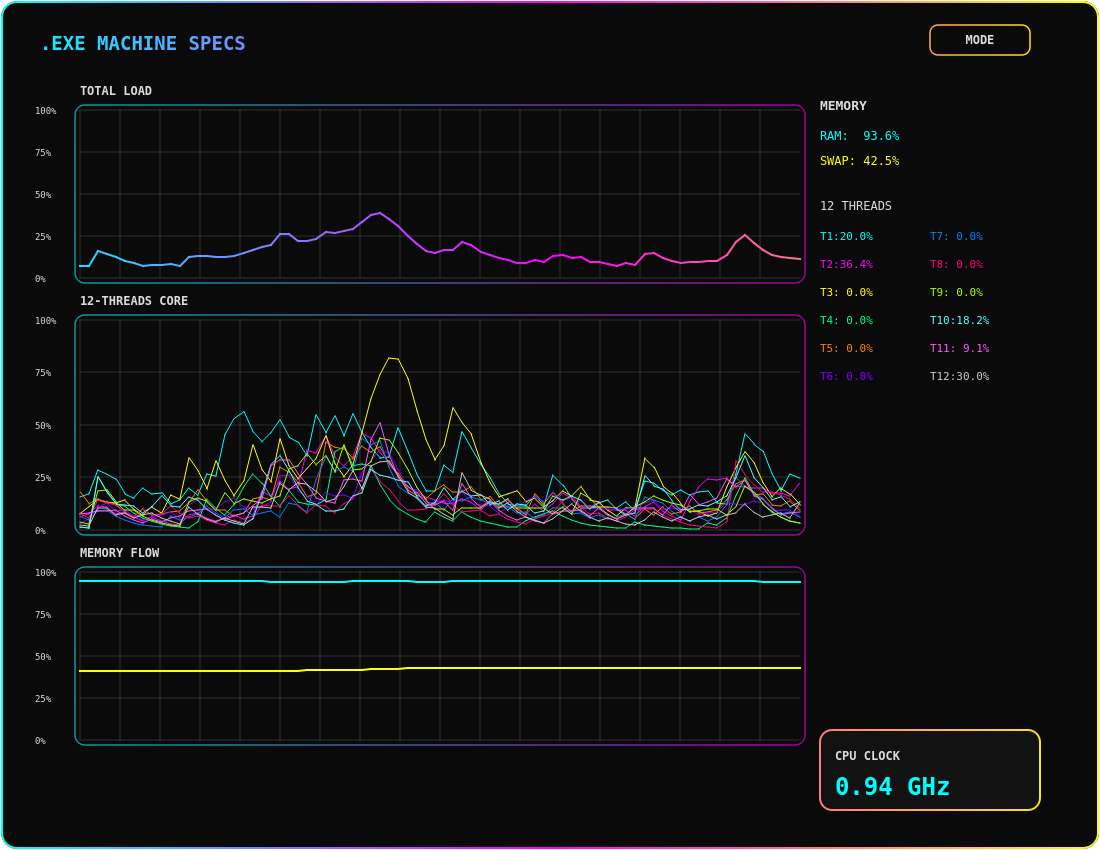This screenshot has height=850, width=1100.
Task: Select the .EXE MACHINE SPECS title
Action: pos(143,43)
